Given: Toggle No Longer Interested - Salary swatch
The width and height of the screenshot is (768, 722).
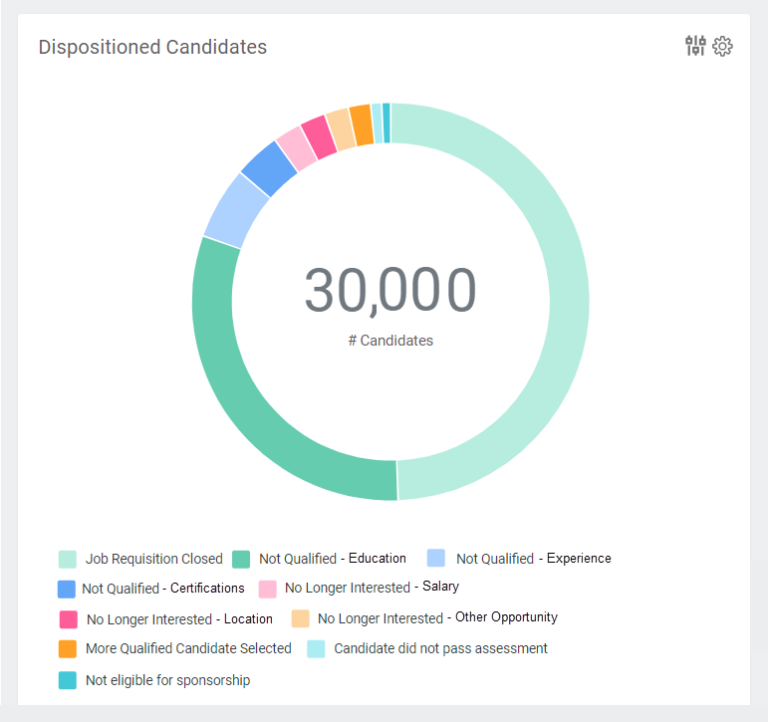Looking at the screenshot, I should 267,589.
